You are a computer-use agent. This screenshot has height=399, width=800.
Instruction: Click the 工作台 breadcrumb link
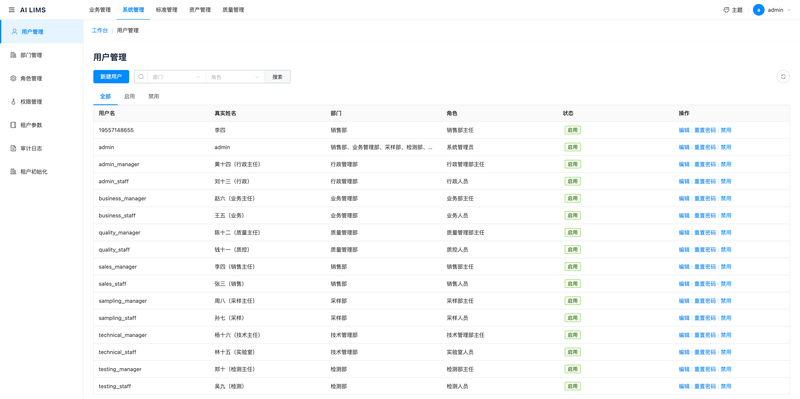[x=99, y=31]
